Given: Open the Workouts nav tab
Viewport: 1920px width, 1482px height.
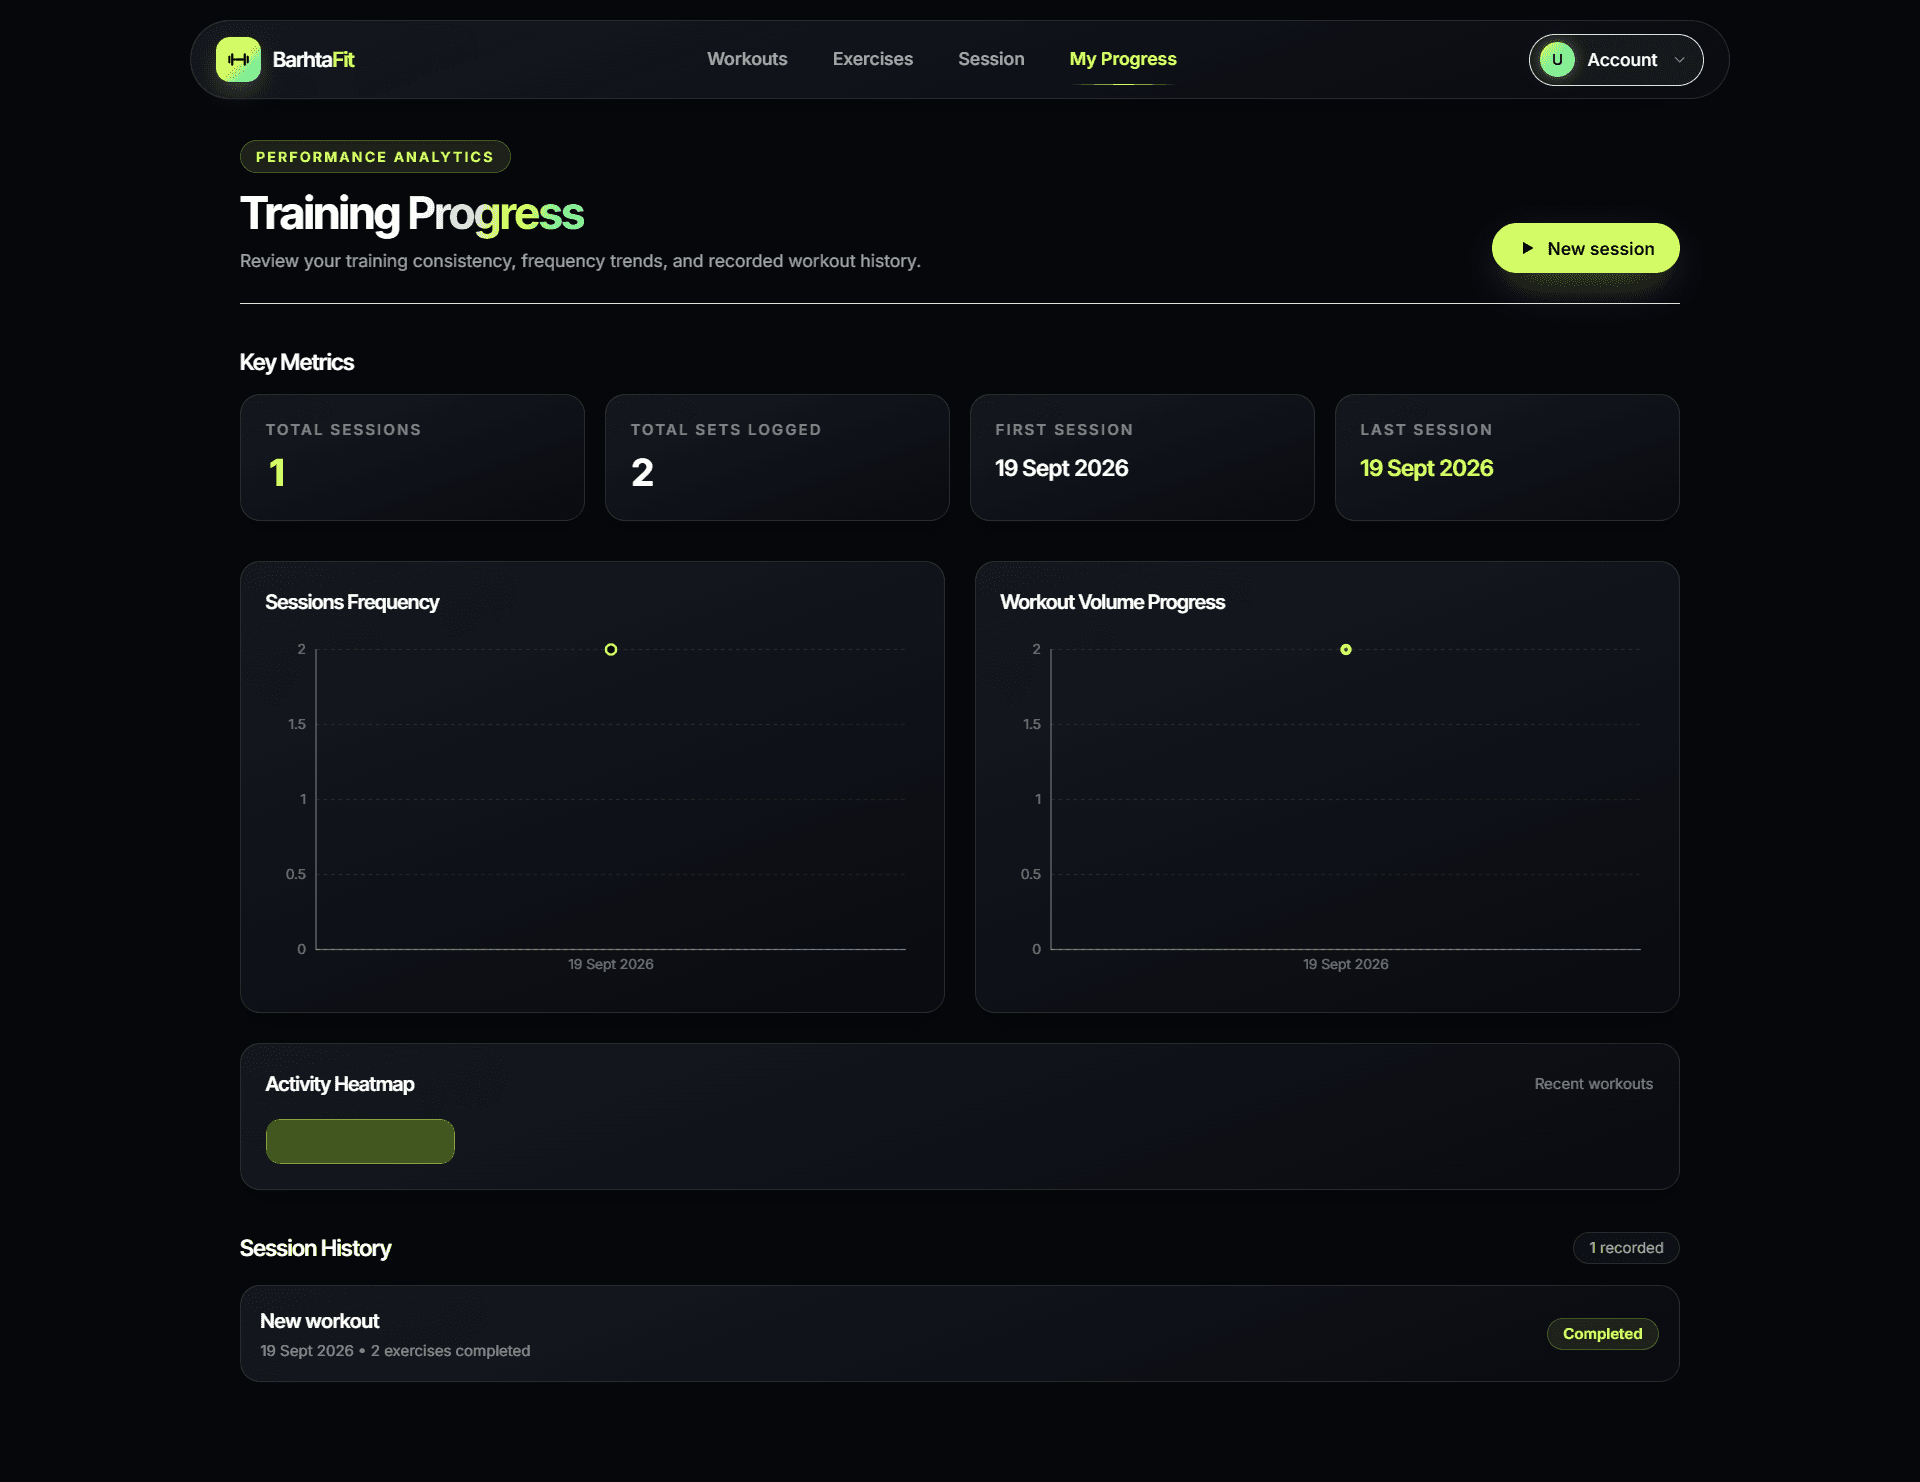Looking at the screenshot, I should (747, 59).
